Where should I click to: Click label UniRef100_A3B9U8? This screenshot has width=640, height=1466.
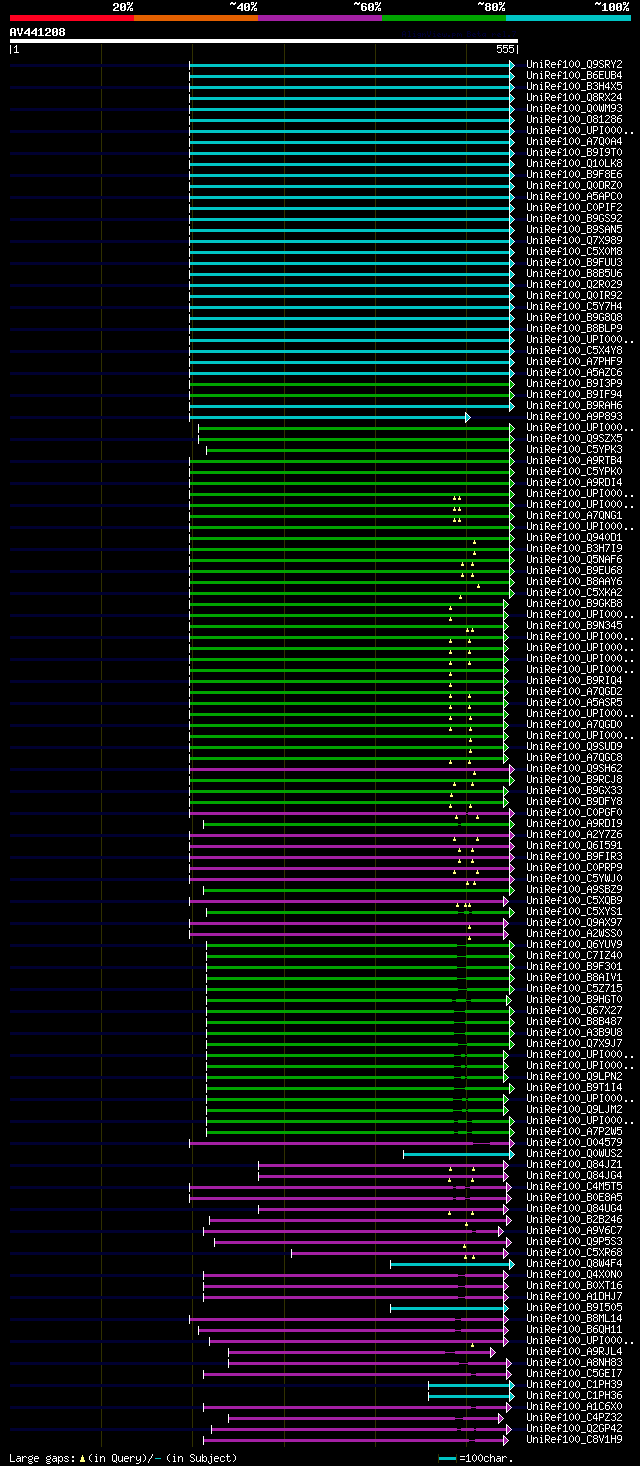click(x=574, y=1032)
